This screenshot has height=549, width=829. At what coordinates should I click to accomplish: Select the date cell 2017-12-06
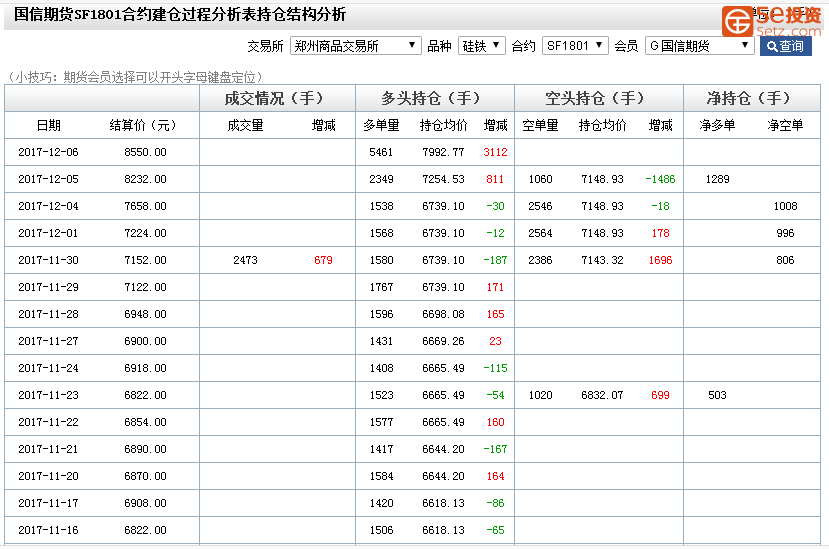(x=48, y=152)
